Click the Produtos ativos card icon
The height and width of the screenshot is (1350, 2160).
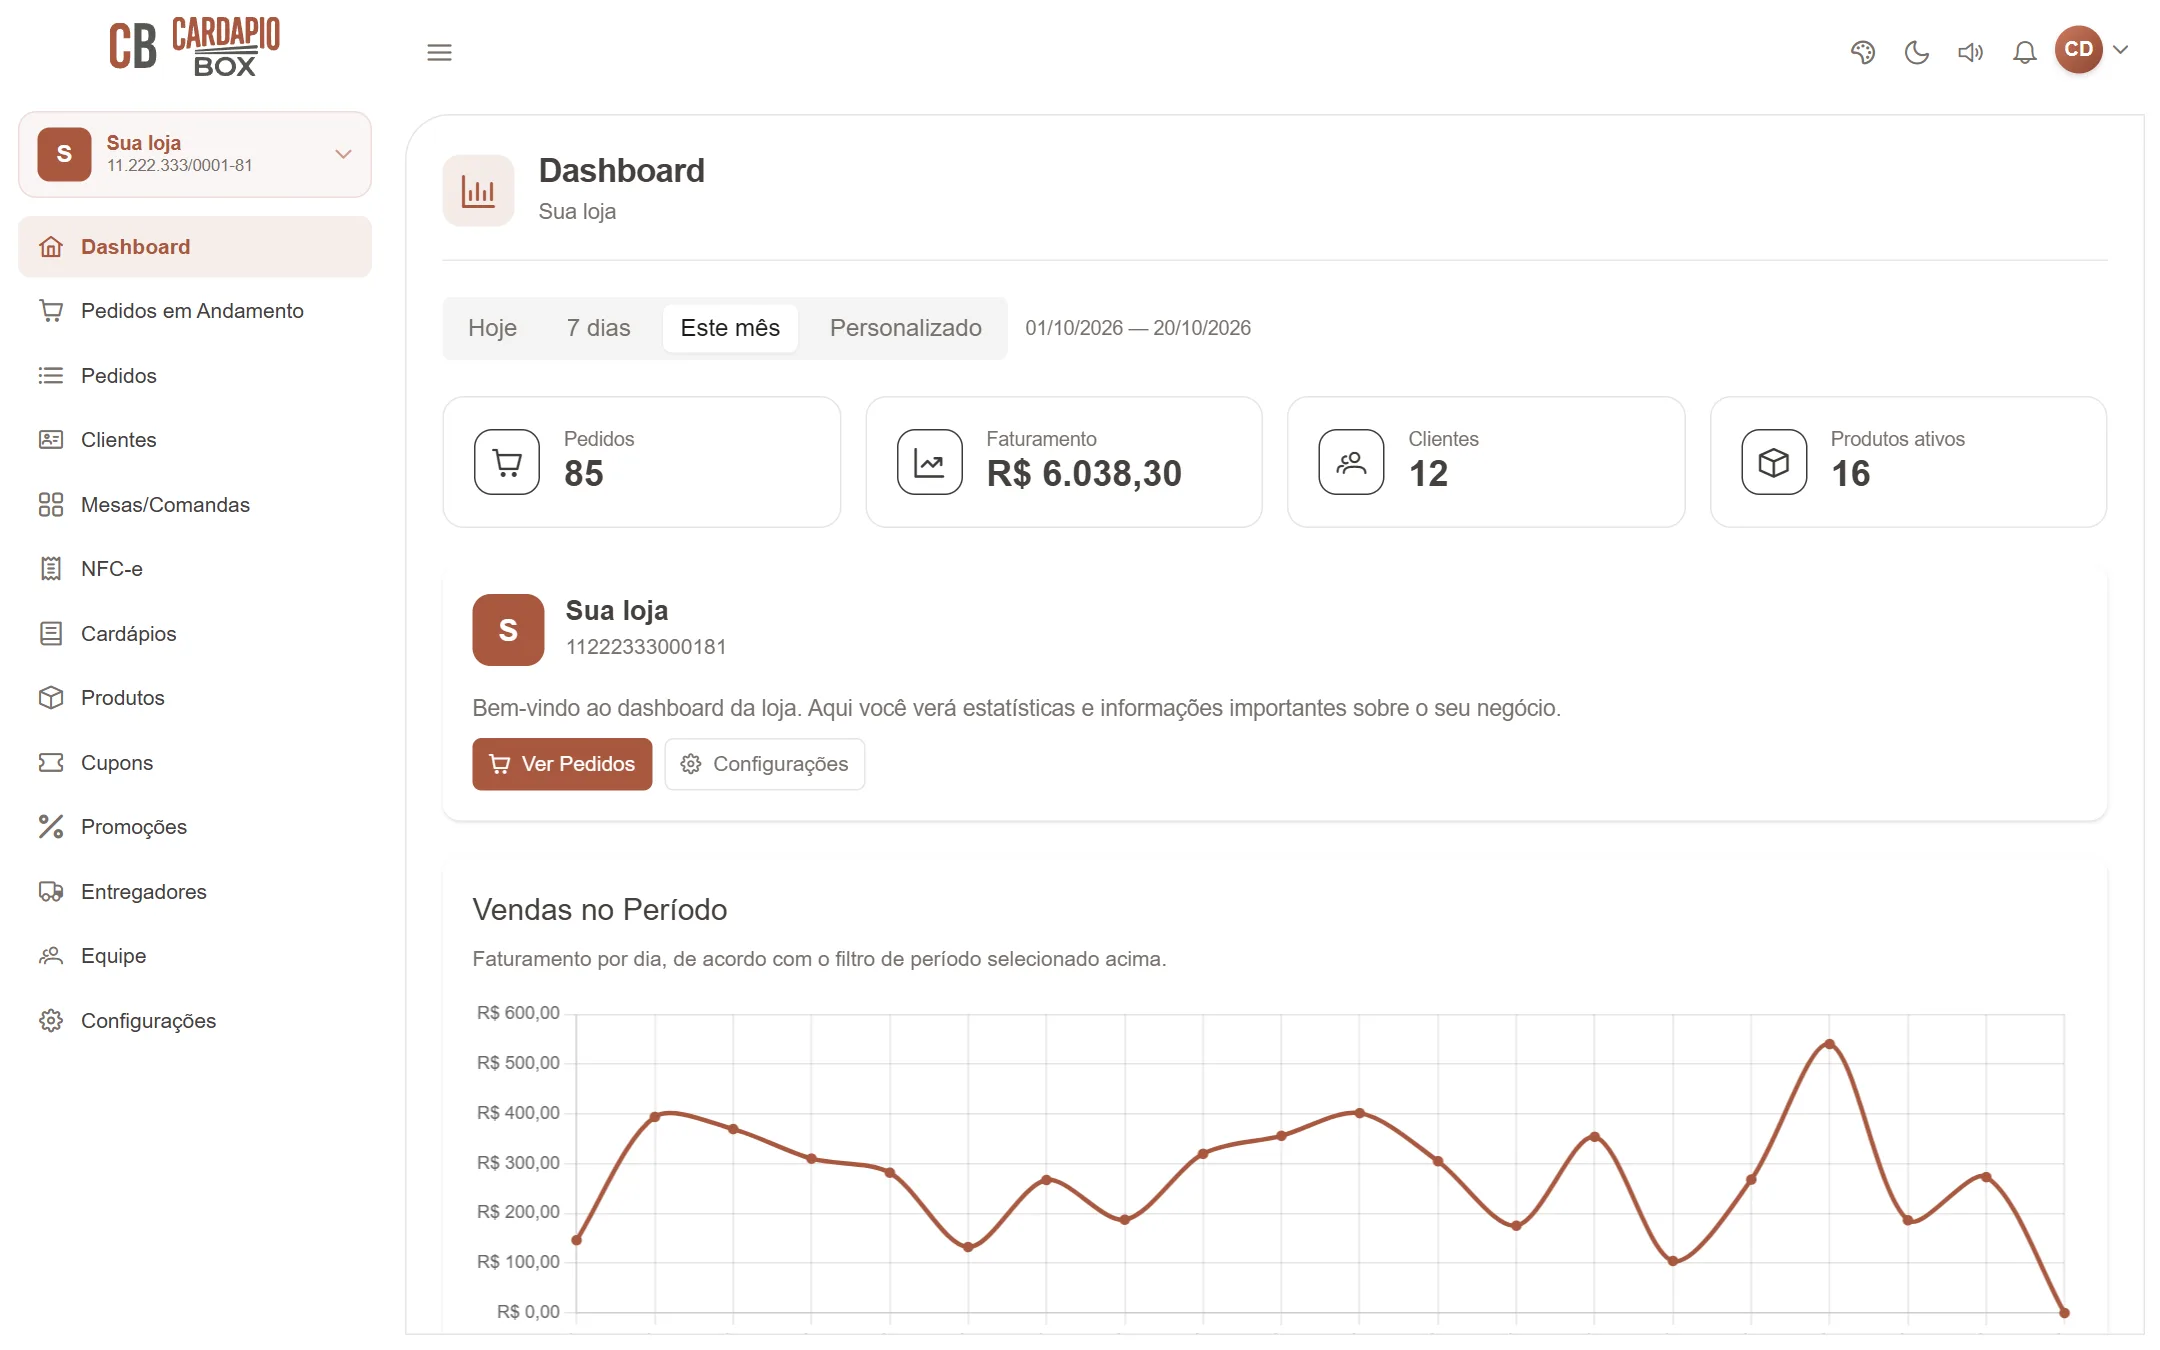1774,462
